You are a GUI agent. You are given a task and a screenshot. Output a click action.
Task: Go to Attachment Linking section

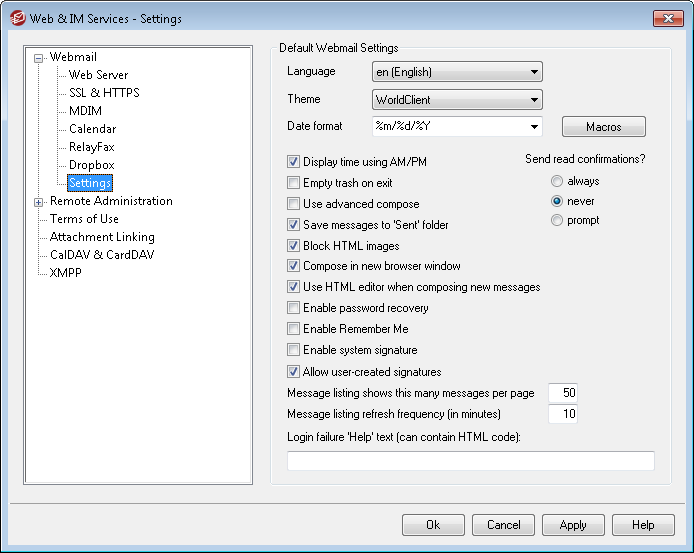[102, 237]
